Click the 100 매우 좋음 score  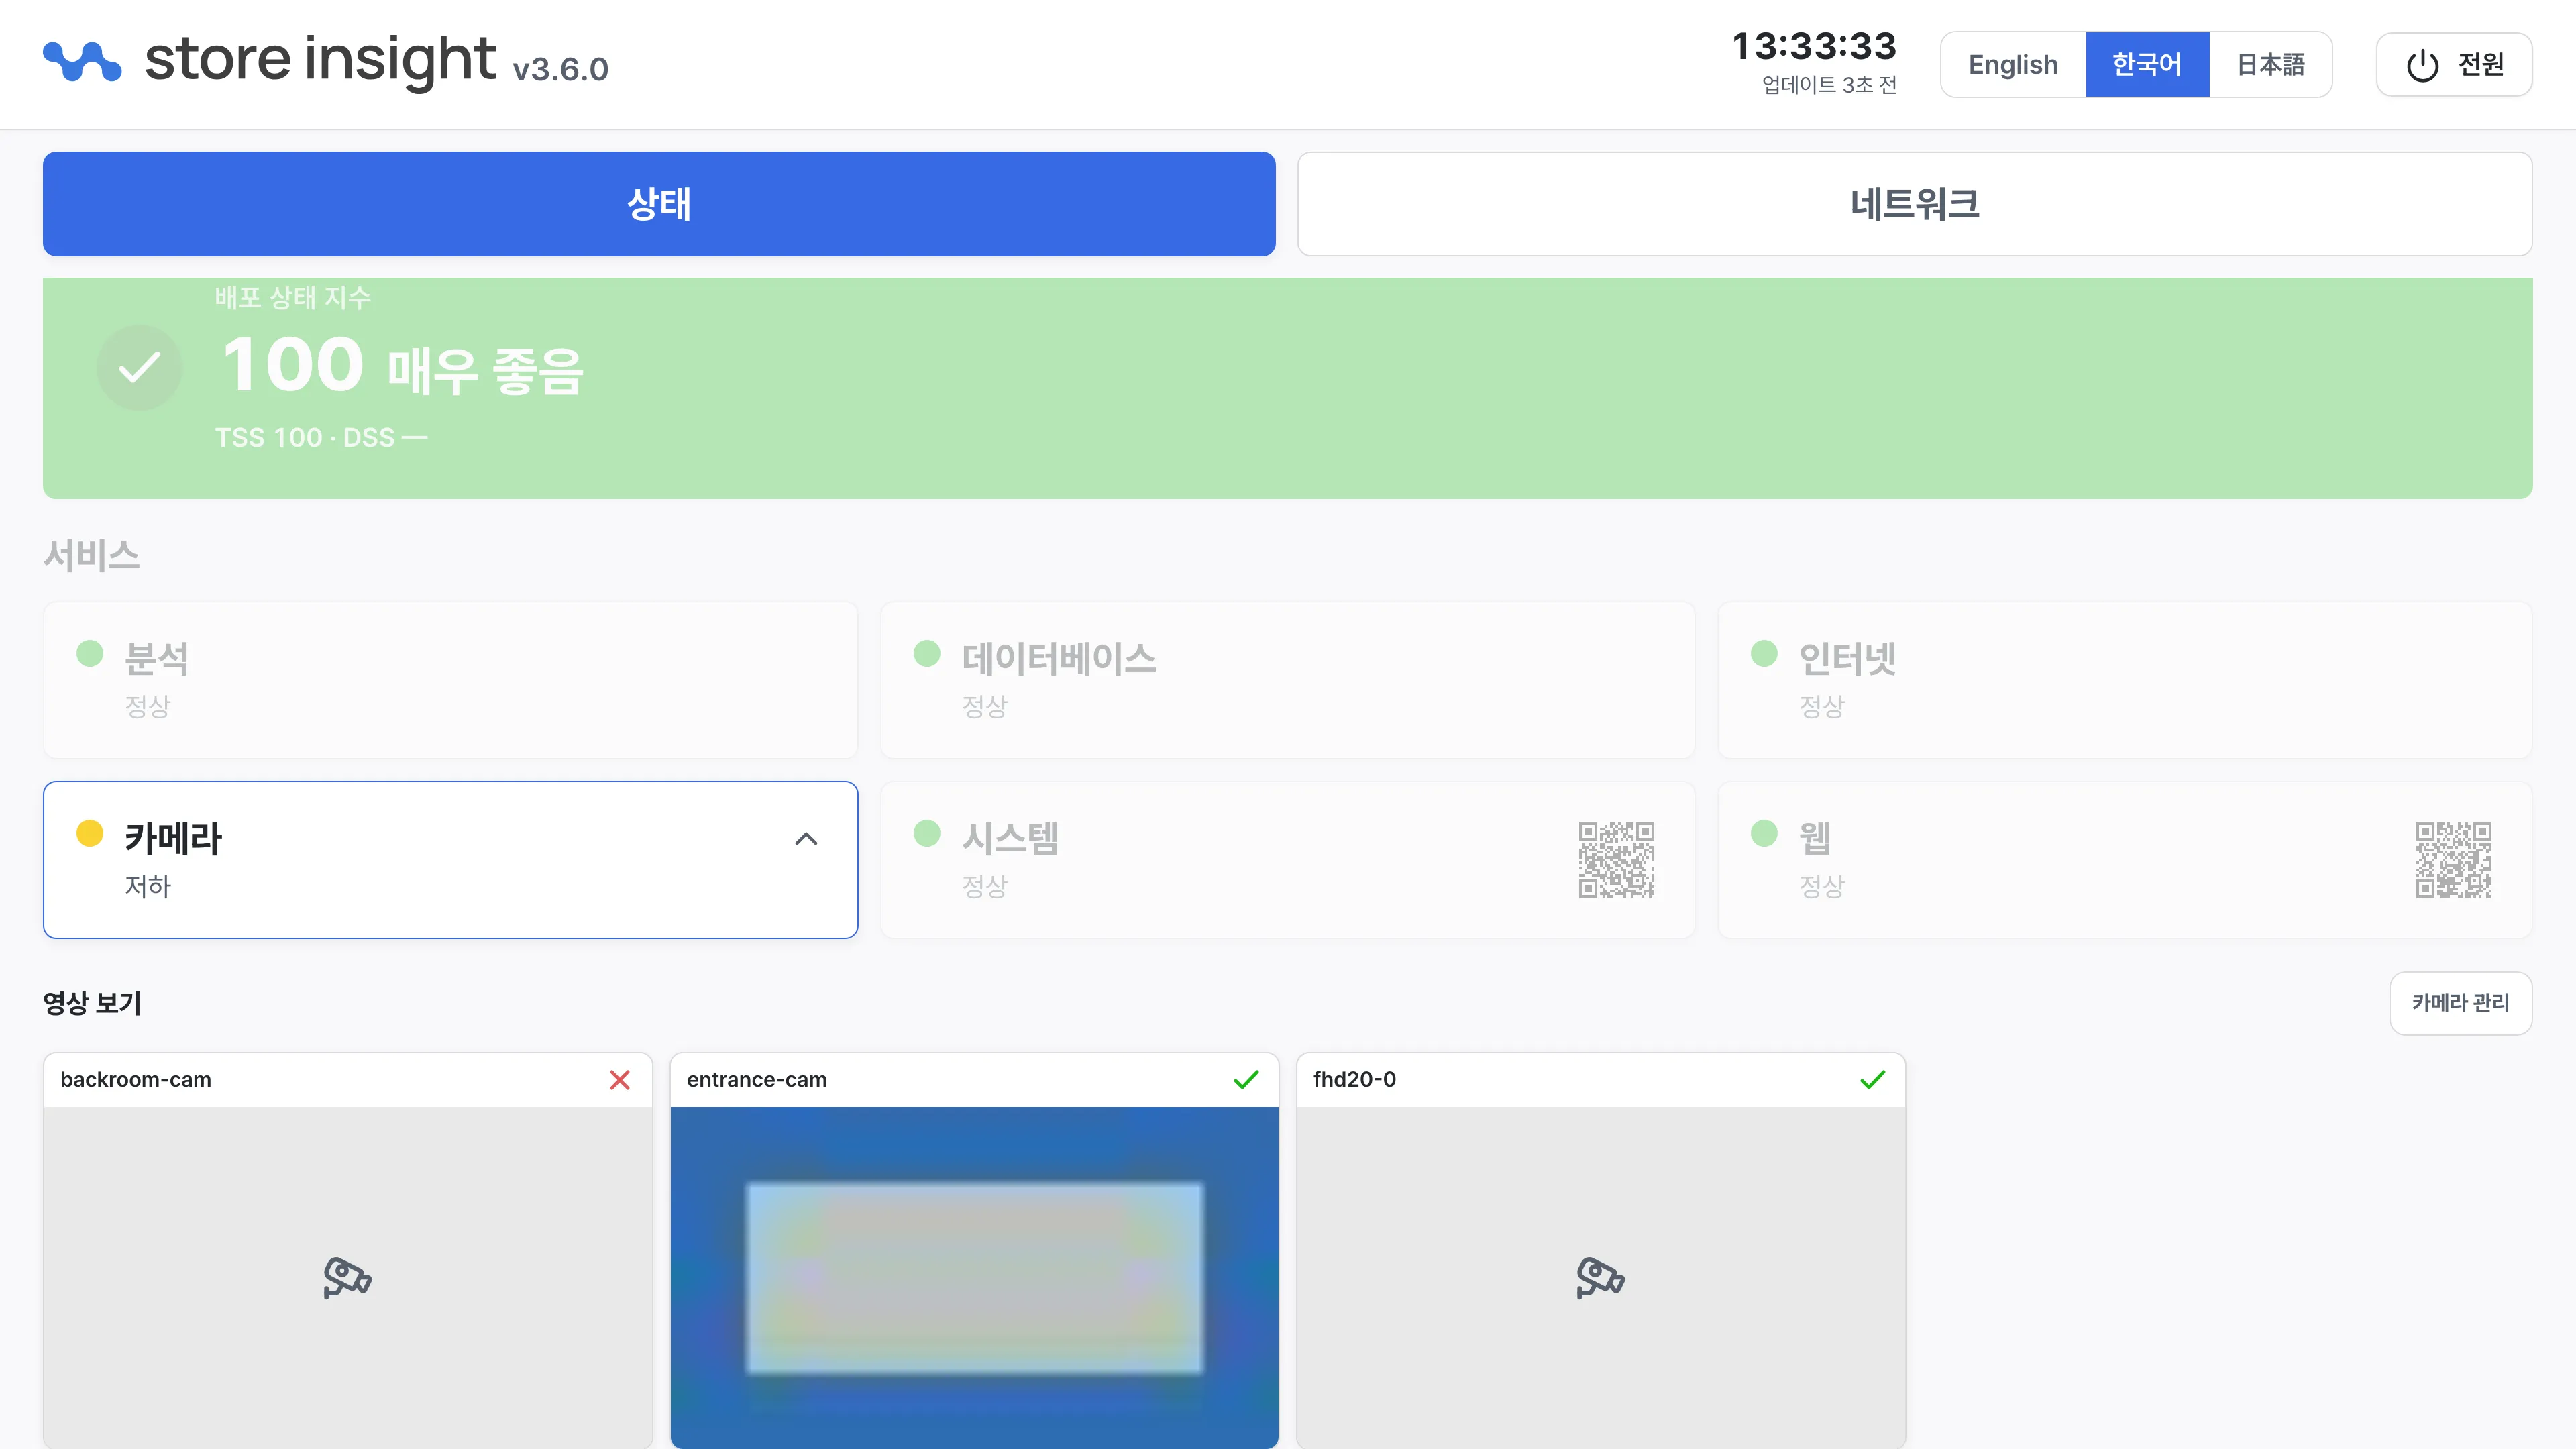(x=402, y=366)
